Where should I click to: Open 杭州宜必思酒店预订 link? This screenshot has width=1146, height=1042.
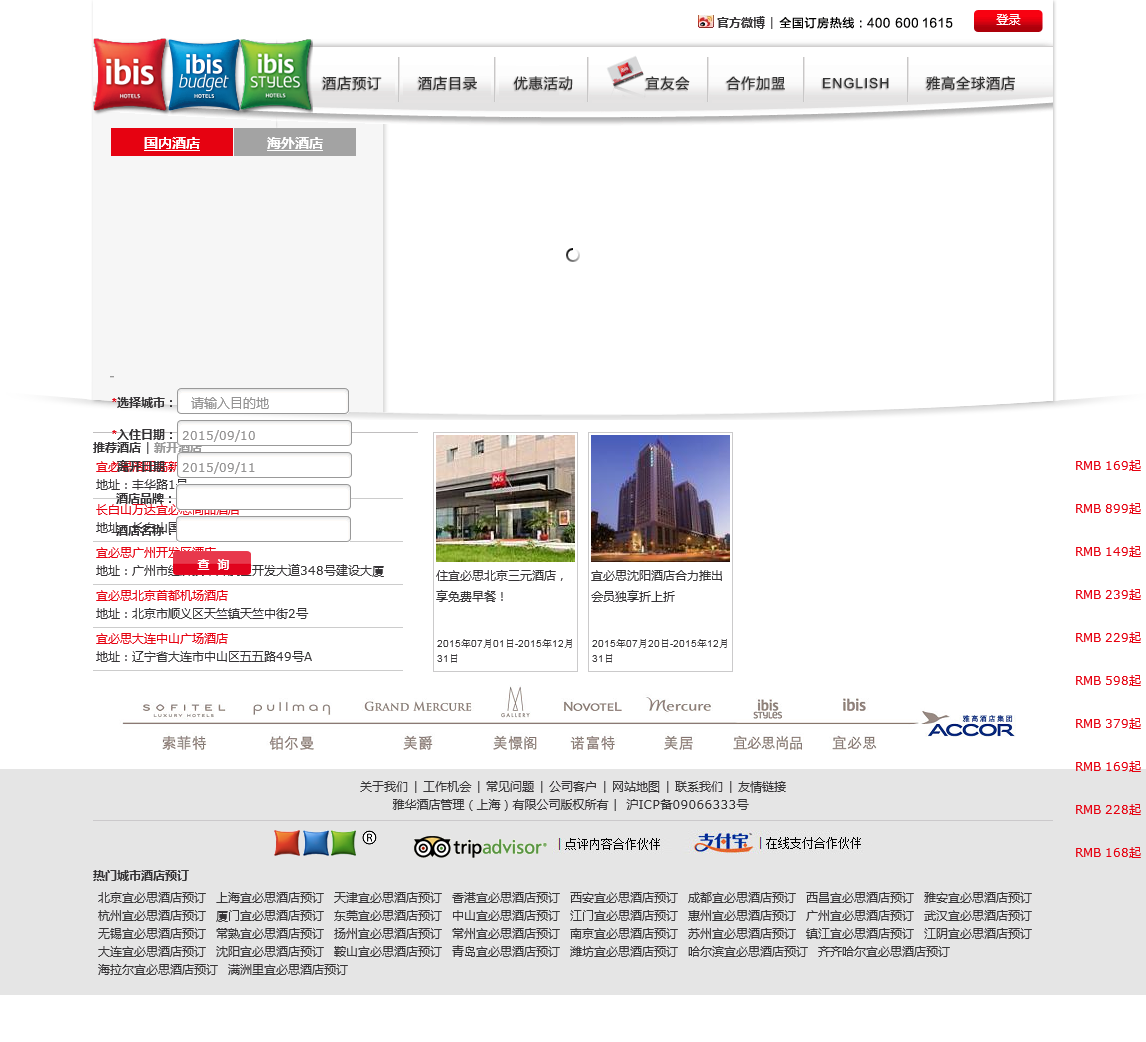(152, 916)
